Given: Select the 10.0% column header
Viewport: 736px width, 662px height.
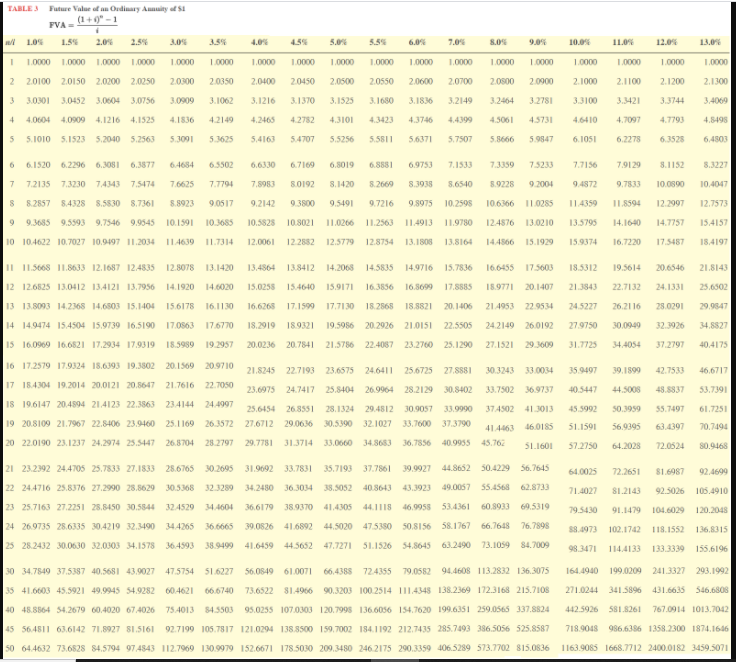Looking at the screenshot, I should click(x=580, y=42).
